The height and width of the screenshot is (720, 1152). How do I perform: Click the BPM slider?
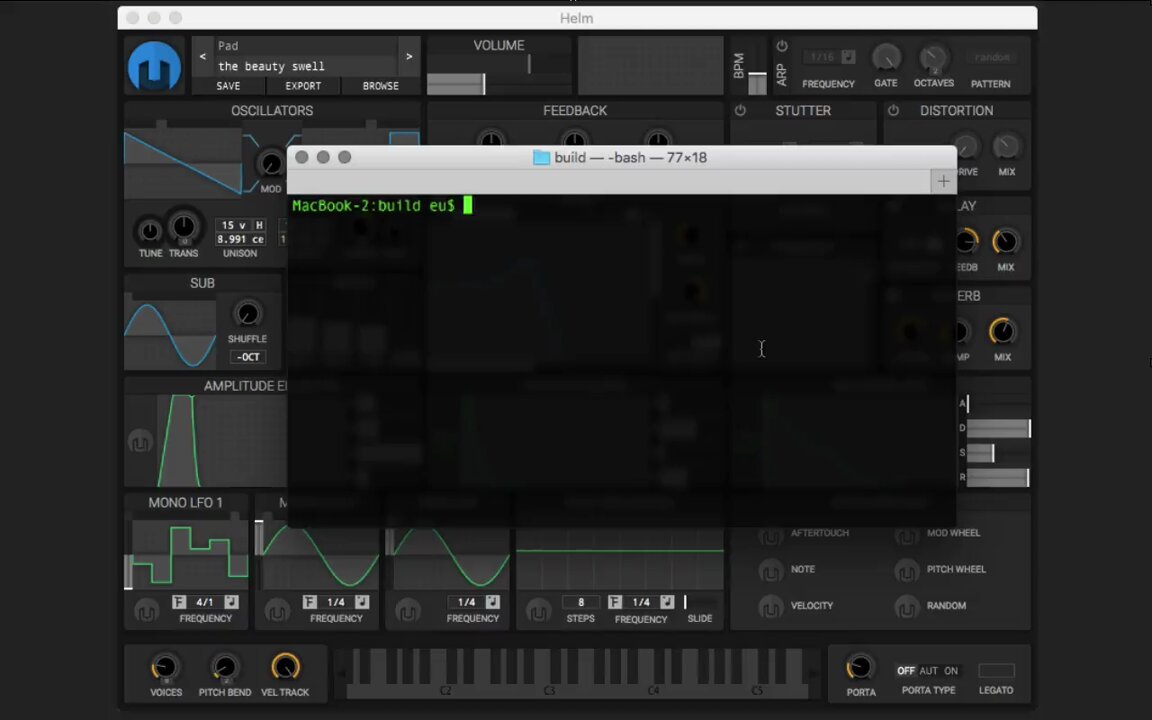pos(757,83)
